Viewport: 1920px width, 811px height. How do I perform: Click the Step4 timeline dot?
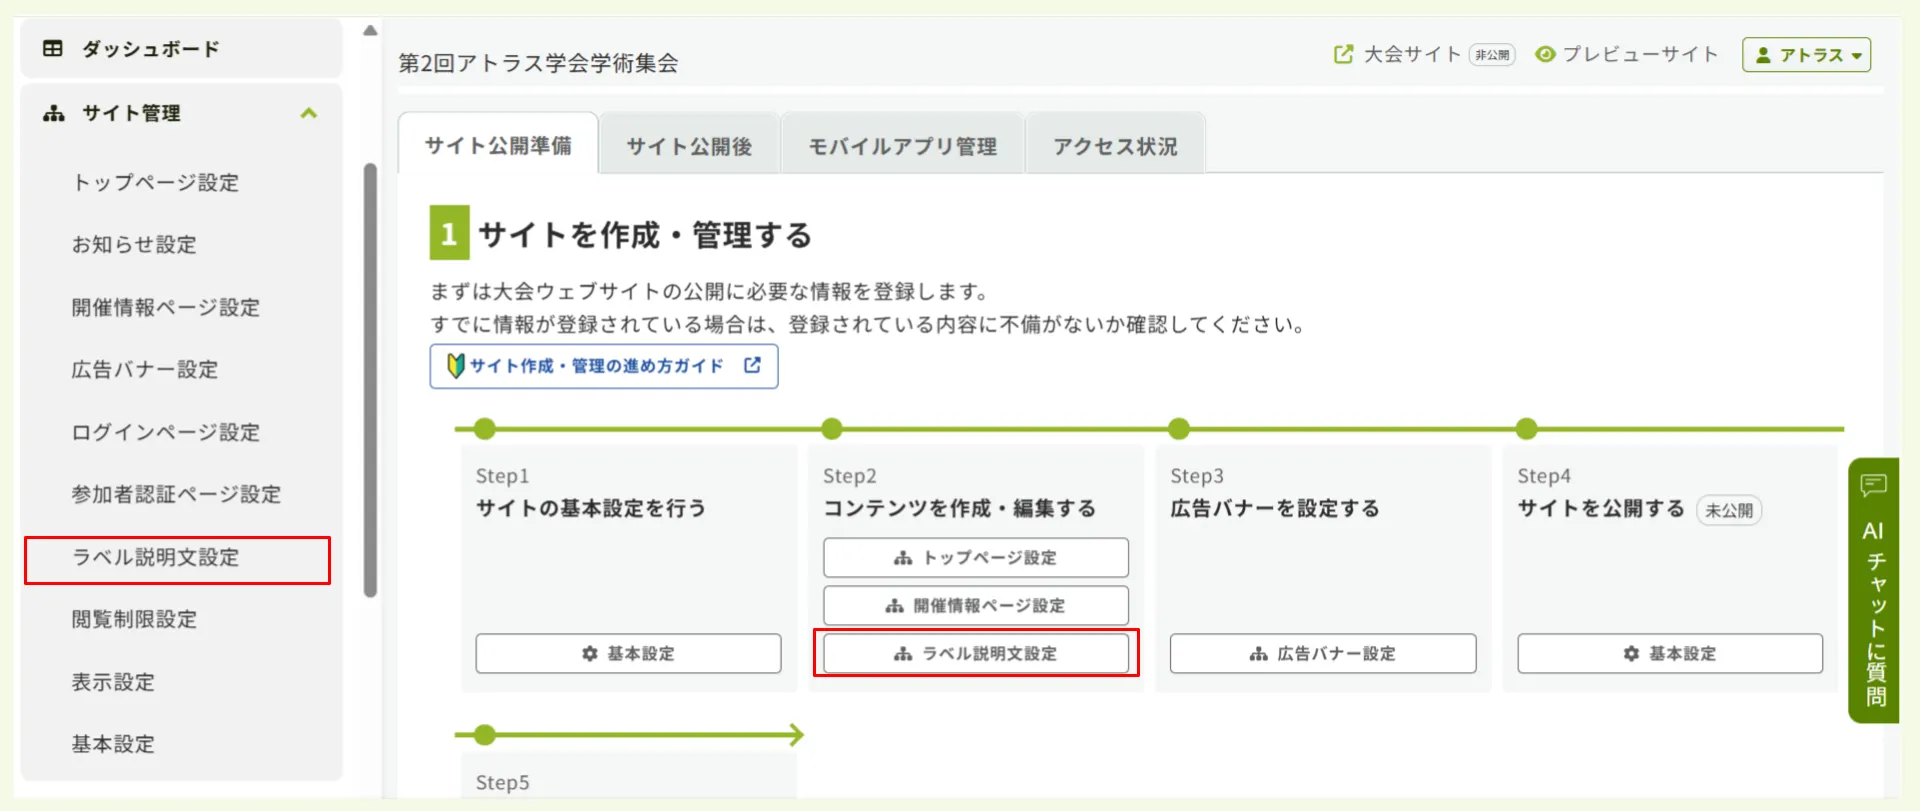coord(1526,429)
